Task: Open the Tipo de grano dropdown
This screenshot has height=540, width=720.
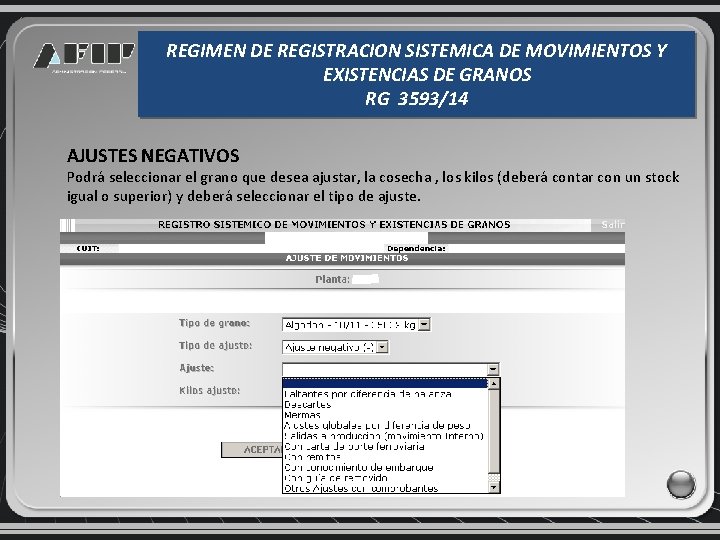Action: point(425,325)
